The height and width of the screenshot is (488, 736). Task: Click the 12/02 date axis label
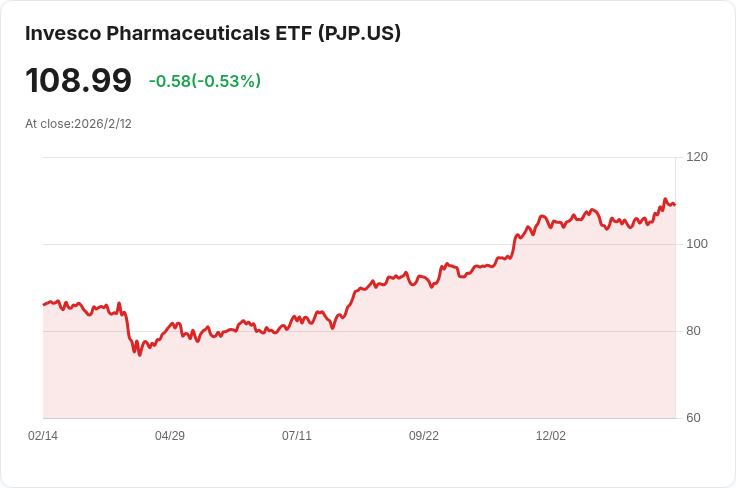[551, 436]
